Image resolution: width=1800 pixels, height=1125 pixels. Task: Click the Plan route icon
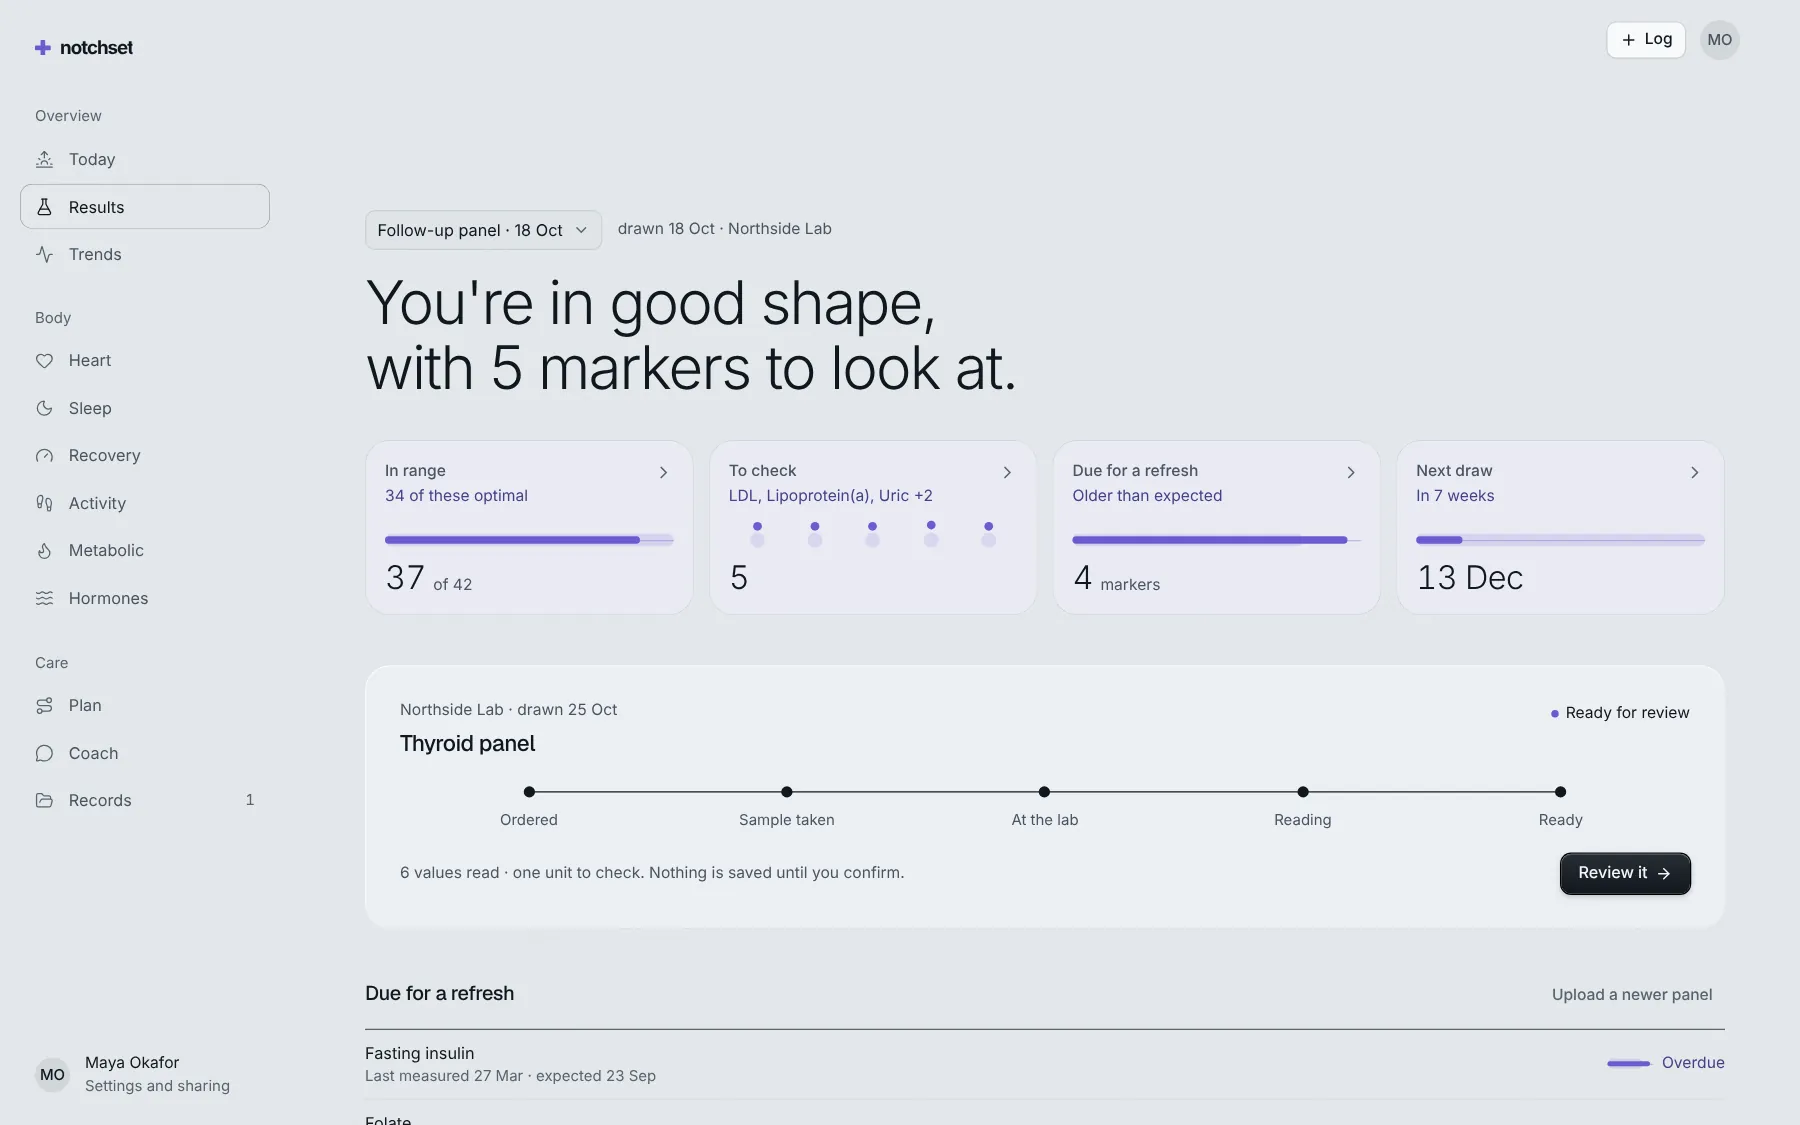(x=44, y=705)
